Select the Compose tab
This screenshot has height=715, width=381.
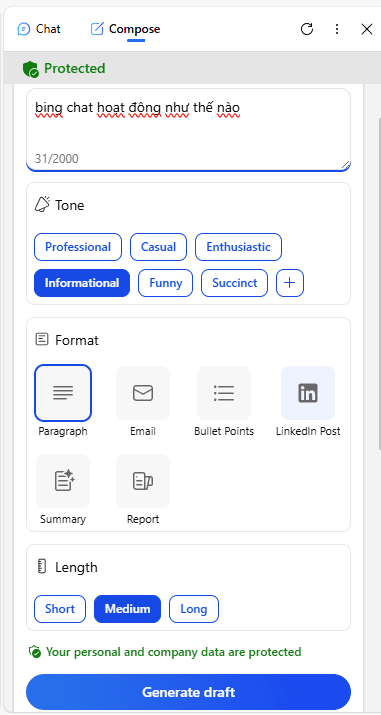[125, 29]
